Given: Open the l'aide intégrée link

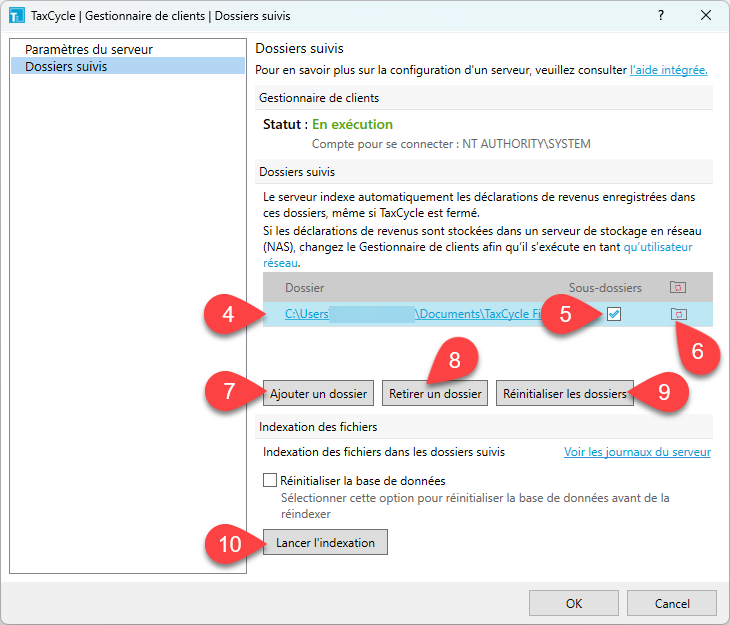Looking at the screenshot, I should pos(669,70).
